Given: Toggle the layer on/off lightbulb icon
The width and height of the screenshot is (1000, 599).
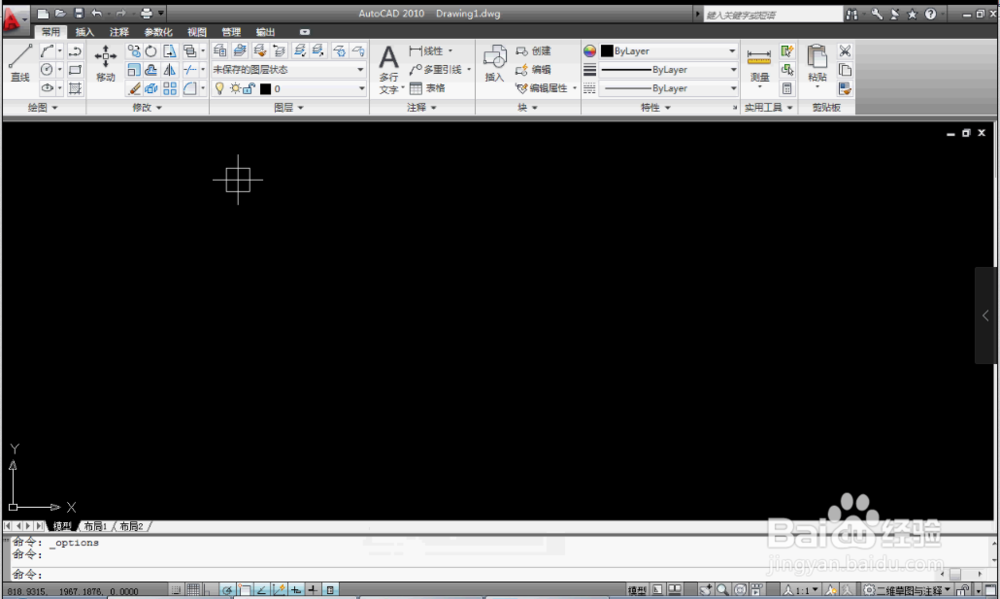Looking at the screenshot, I should (220, 88).
